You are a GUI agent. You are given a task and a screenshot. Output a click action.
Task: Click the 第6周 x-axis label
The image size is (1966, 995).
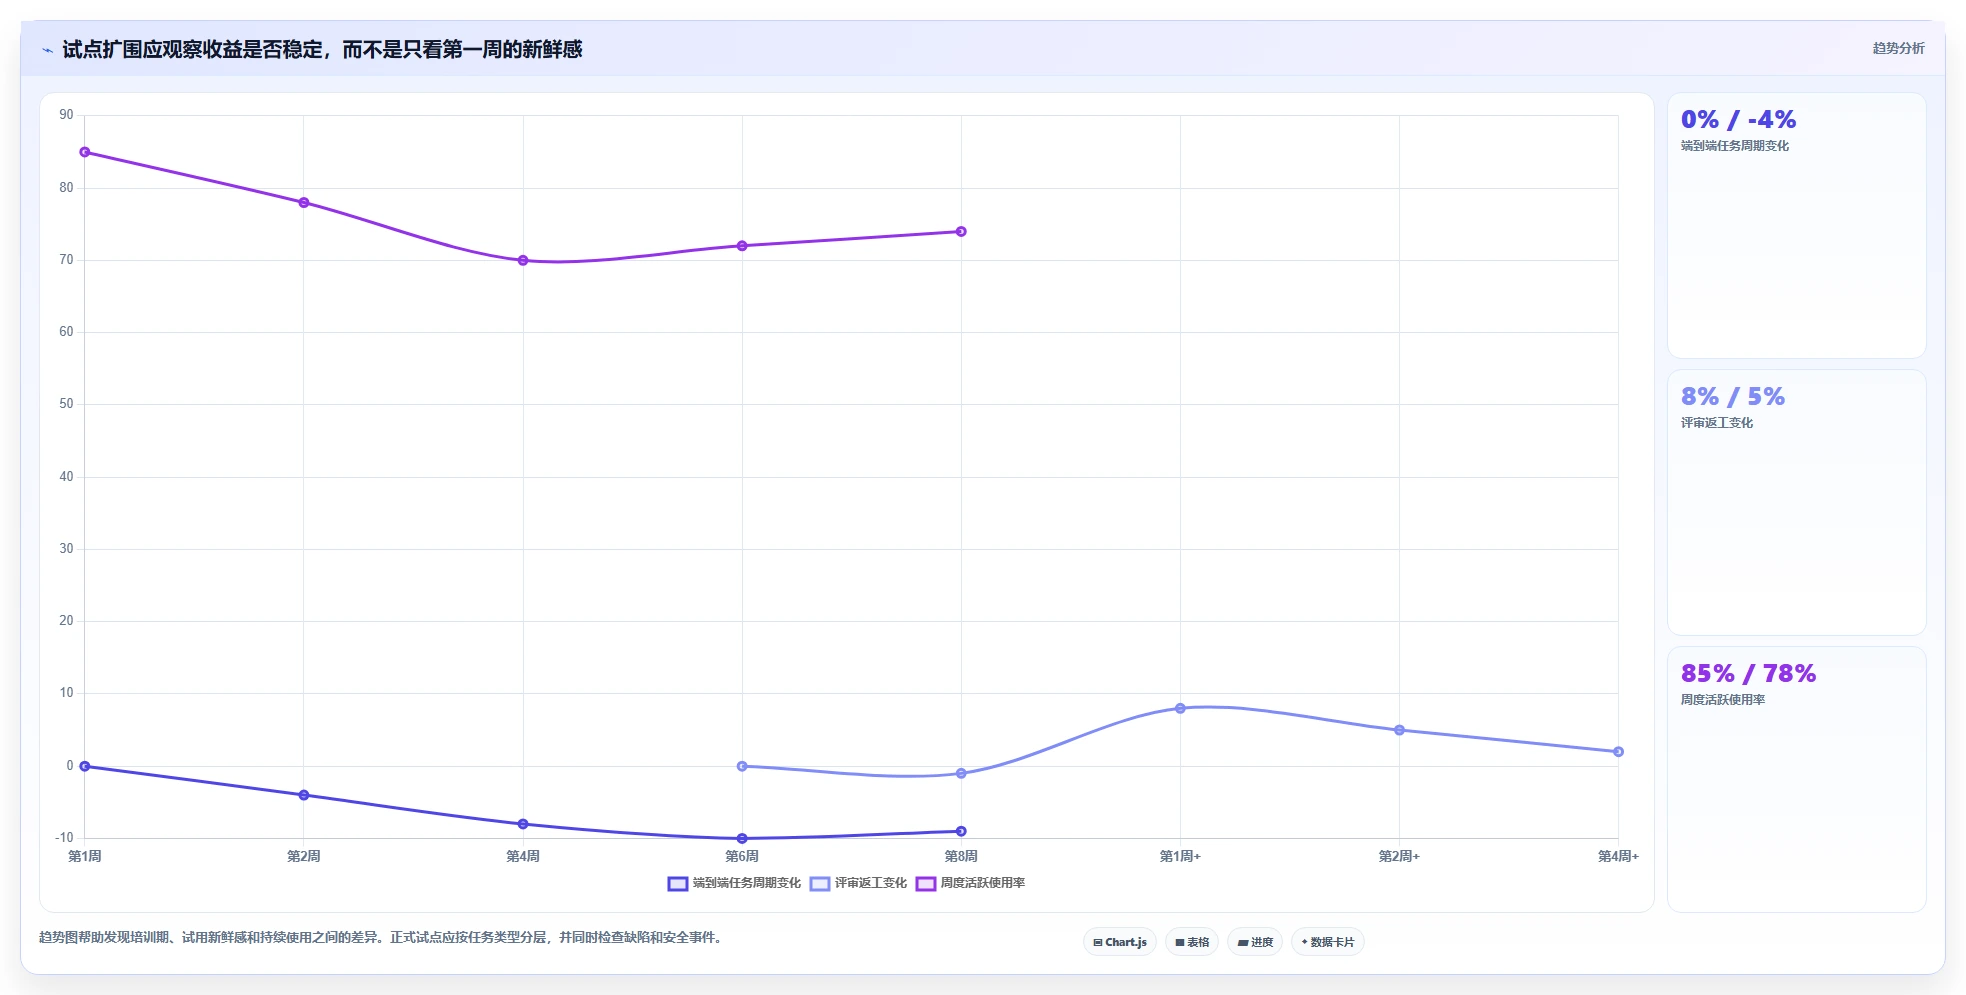[x=742, y=857]
